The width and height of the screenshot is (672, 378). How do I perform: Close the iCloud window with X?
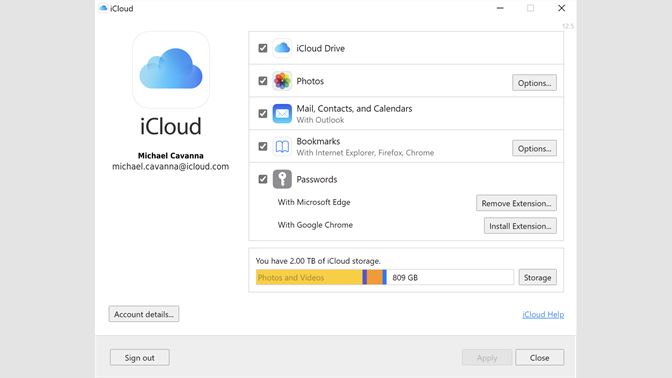point(561,8)
